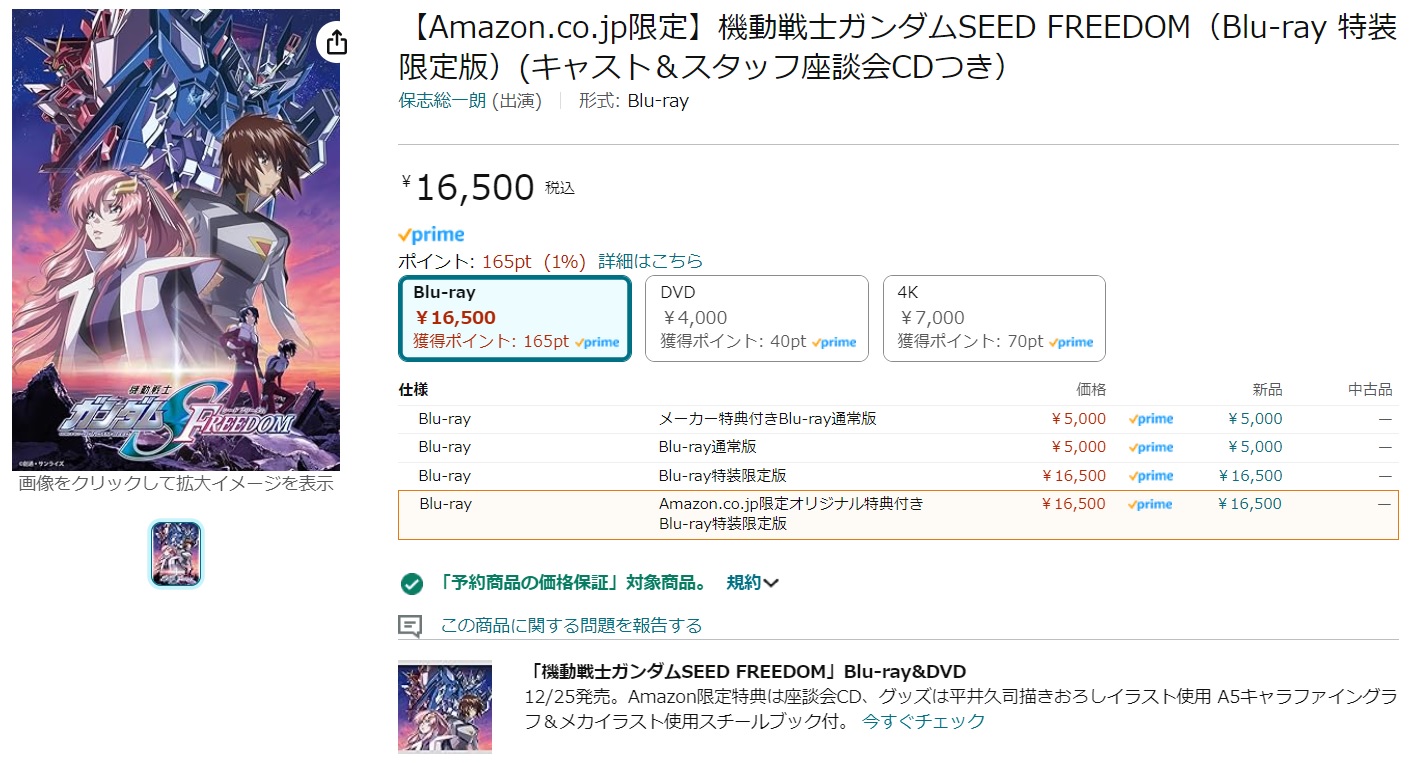
Task: Choose the Blu-ray通常版 edition row
Action: (707, 447)
